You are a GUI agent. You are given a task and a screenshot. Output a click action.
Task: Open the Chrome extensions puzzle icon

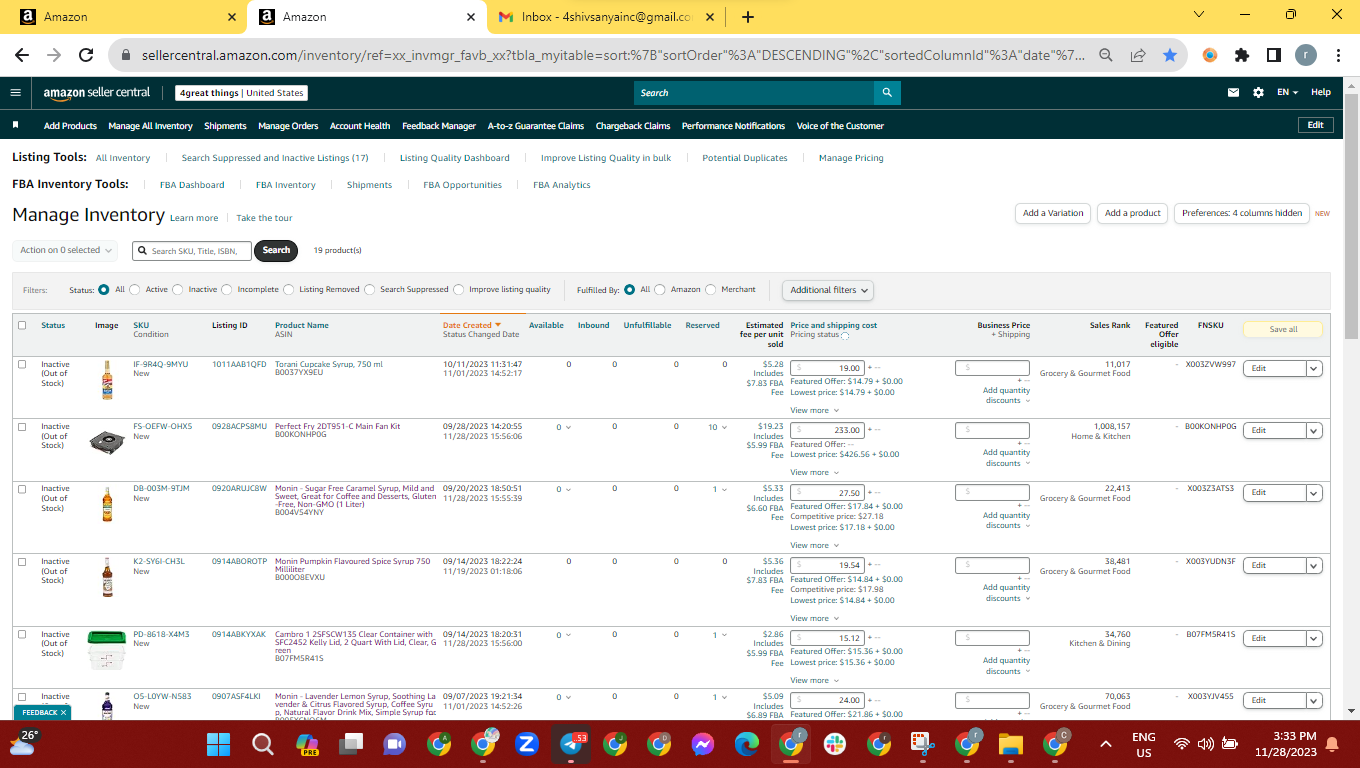tap(1242, 56)
